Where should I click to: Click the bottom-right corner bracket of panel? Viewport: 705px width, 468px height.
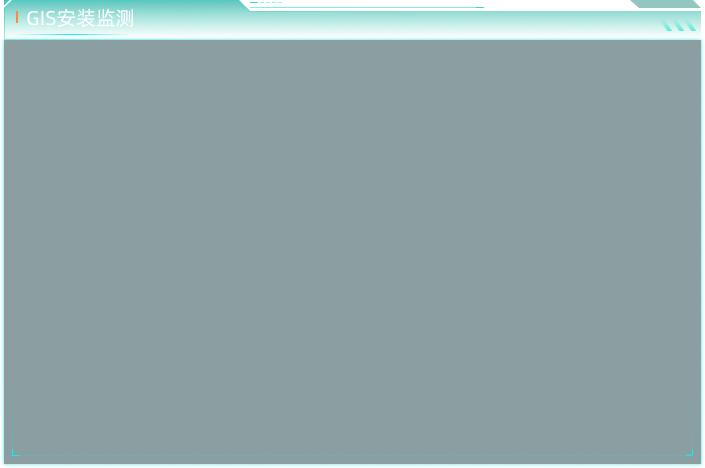pyautogui.click(x=690, y=453)
